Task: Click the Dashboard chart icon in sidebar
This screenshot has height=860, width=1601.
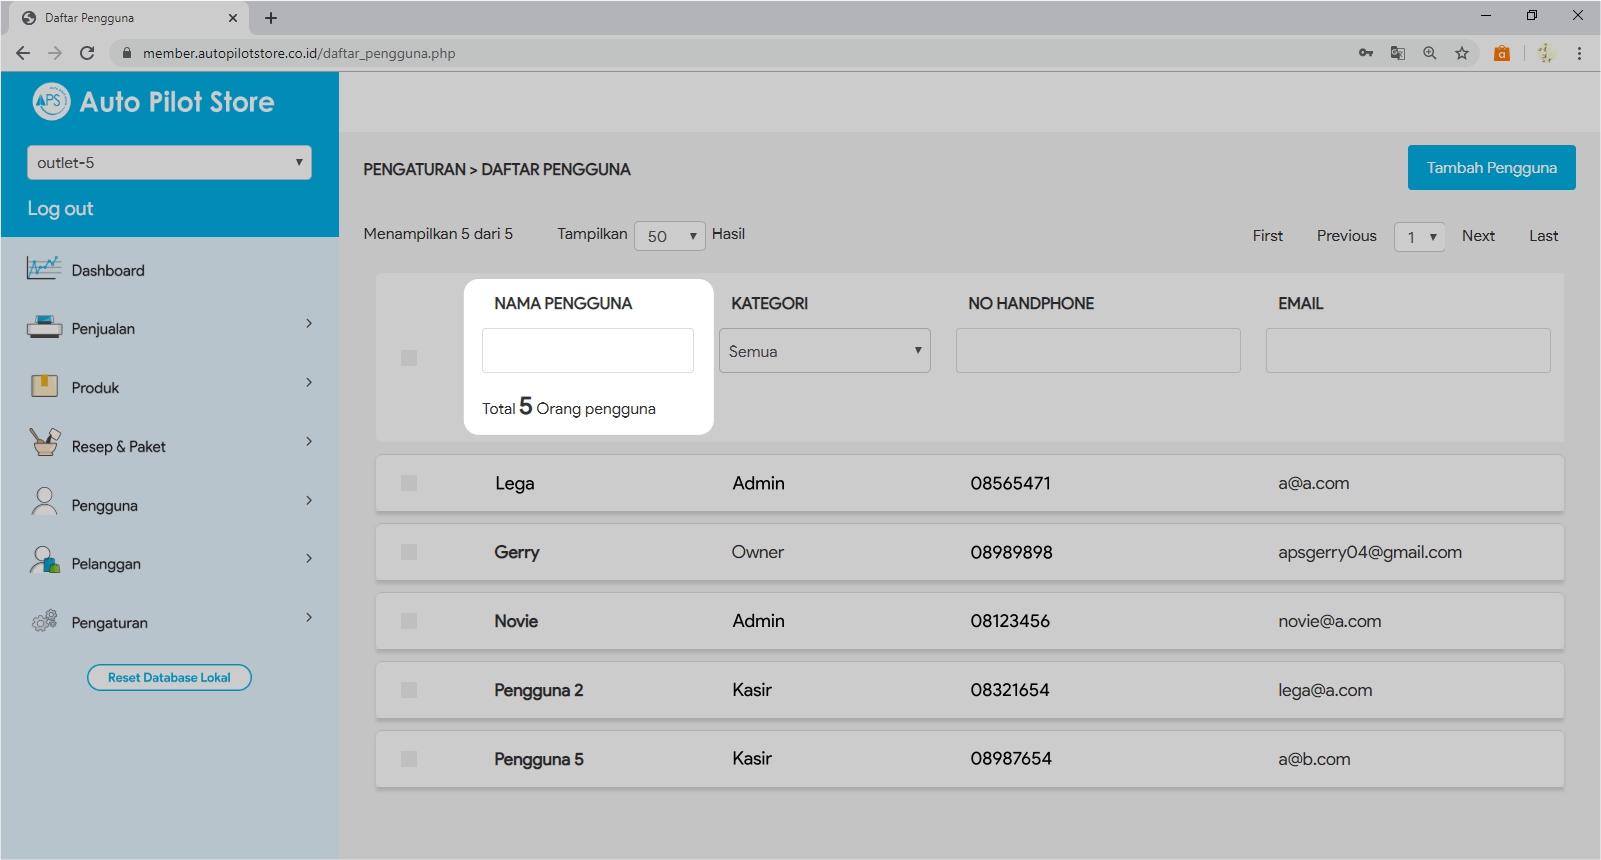Action: (44, 268)
